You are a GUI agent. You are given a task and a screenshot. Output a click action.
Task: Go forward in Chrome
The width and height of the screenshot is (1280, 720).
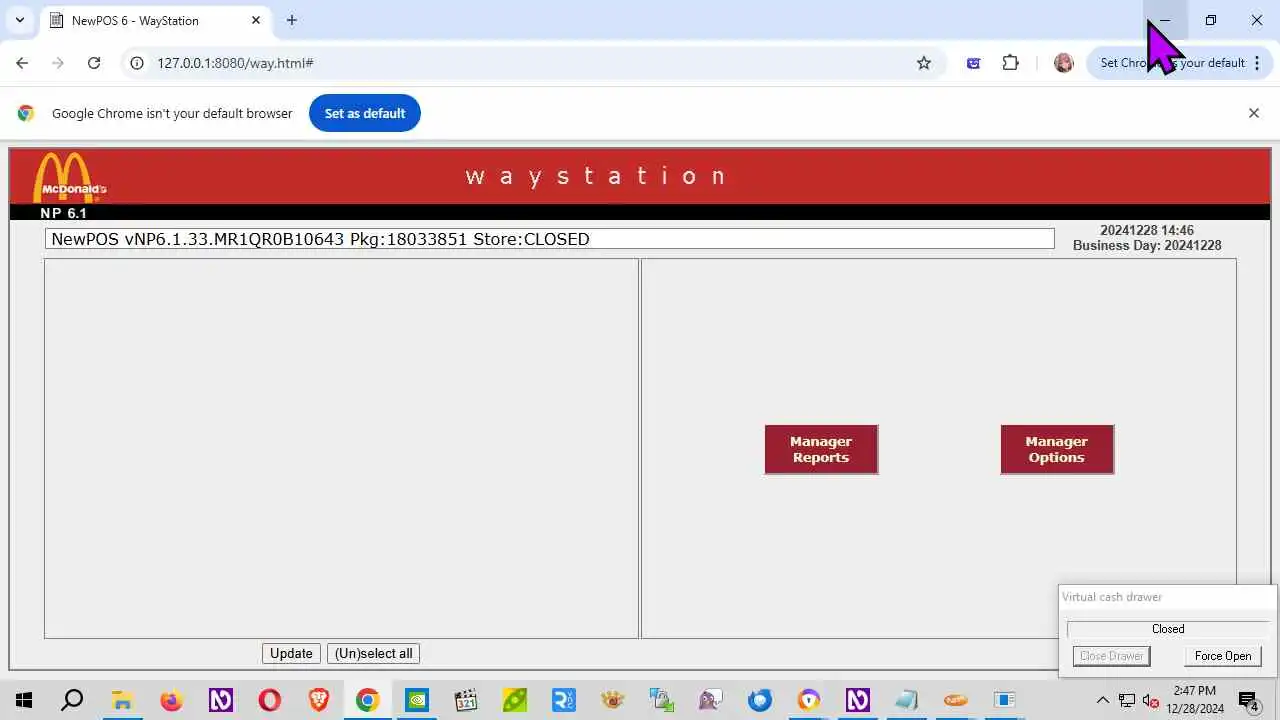click(x=58, y=63)
